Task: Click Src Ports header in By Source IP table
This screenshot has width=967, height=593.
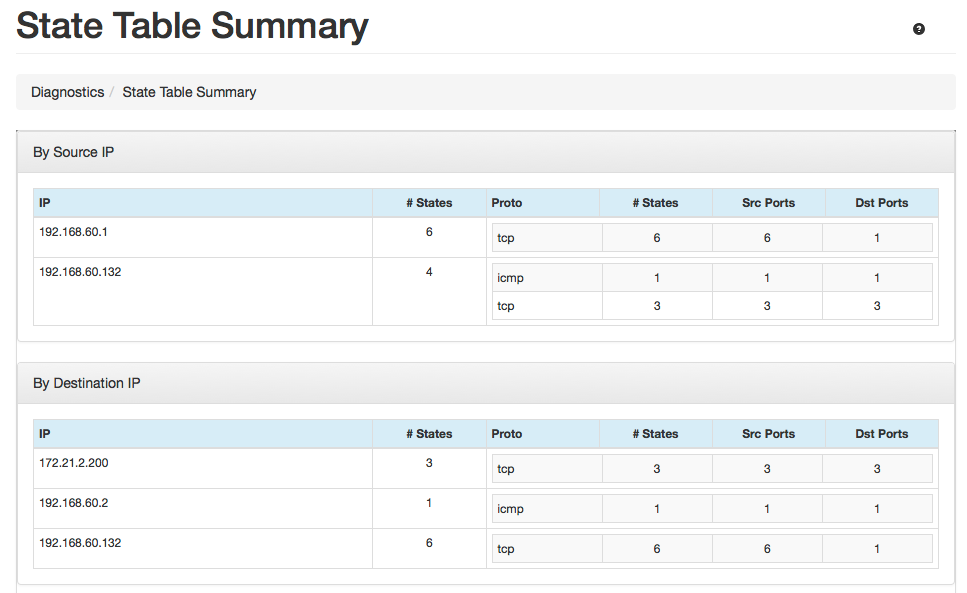Action: 768,203
